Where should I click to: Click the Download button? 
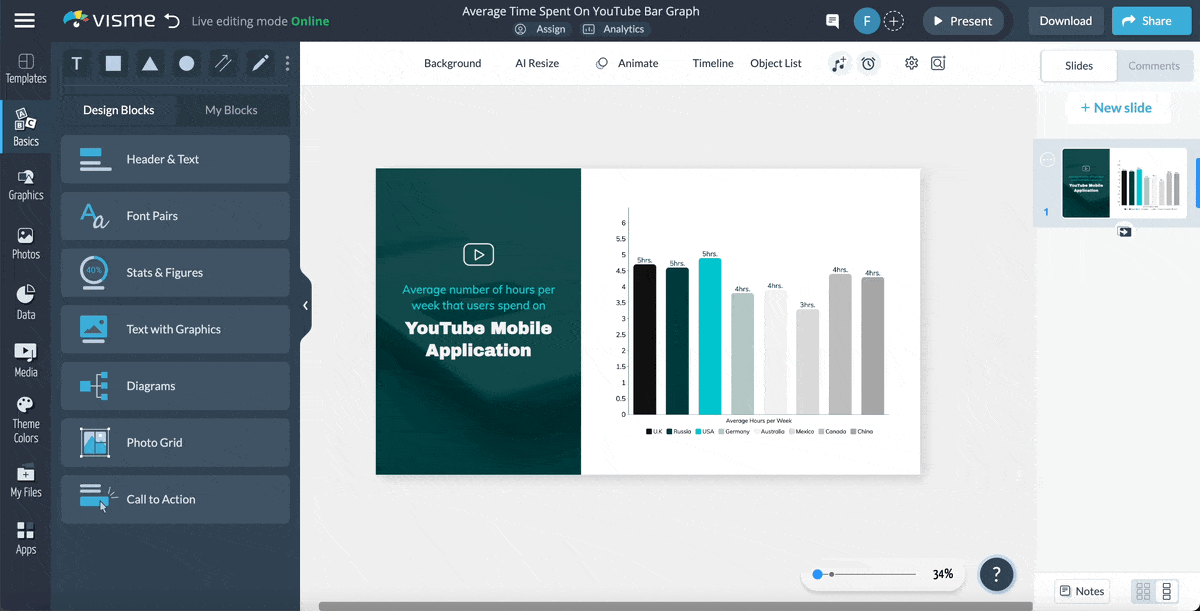tap(1065, 21)
